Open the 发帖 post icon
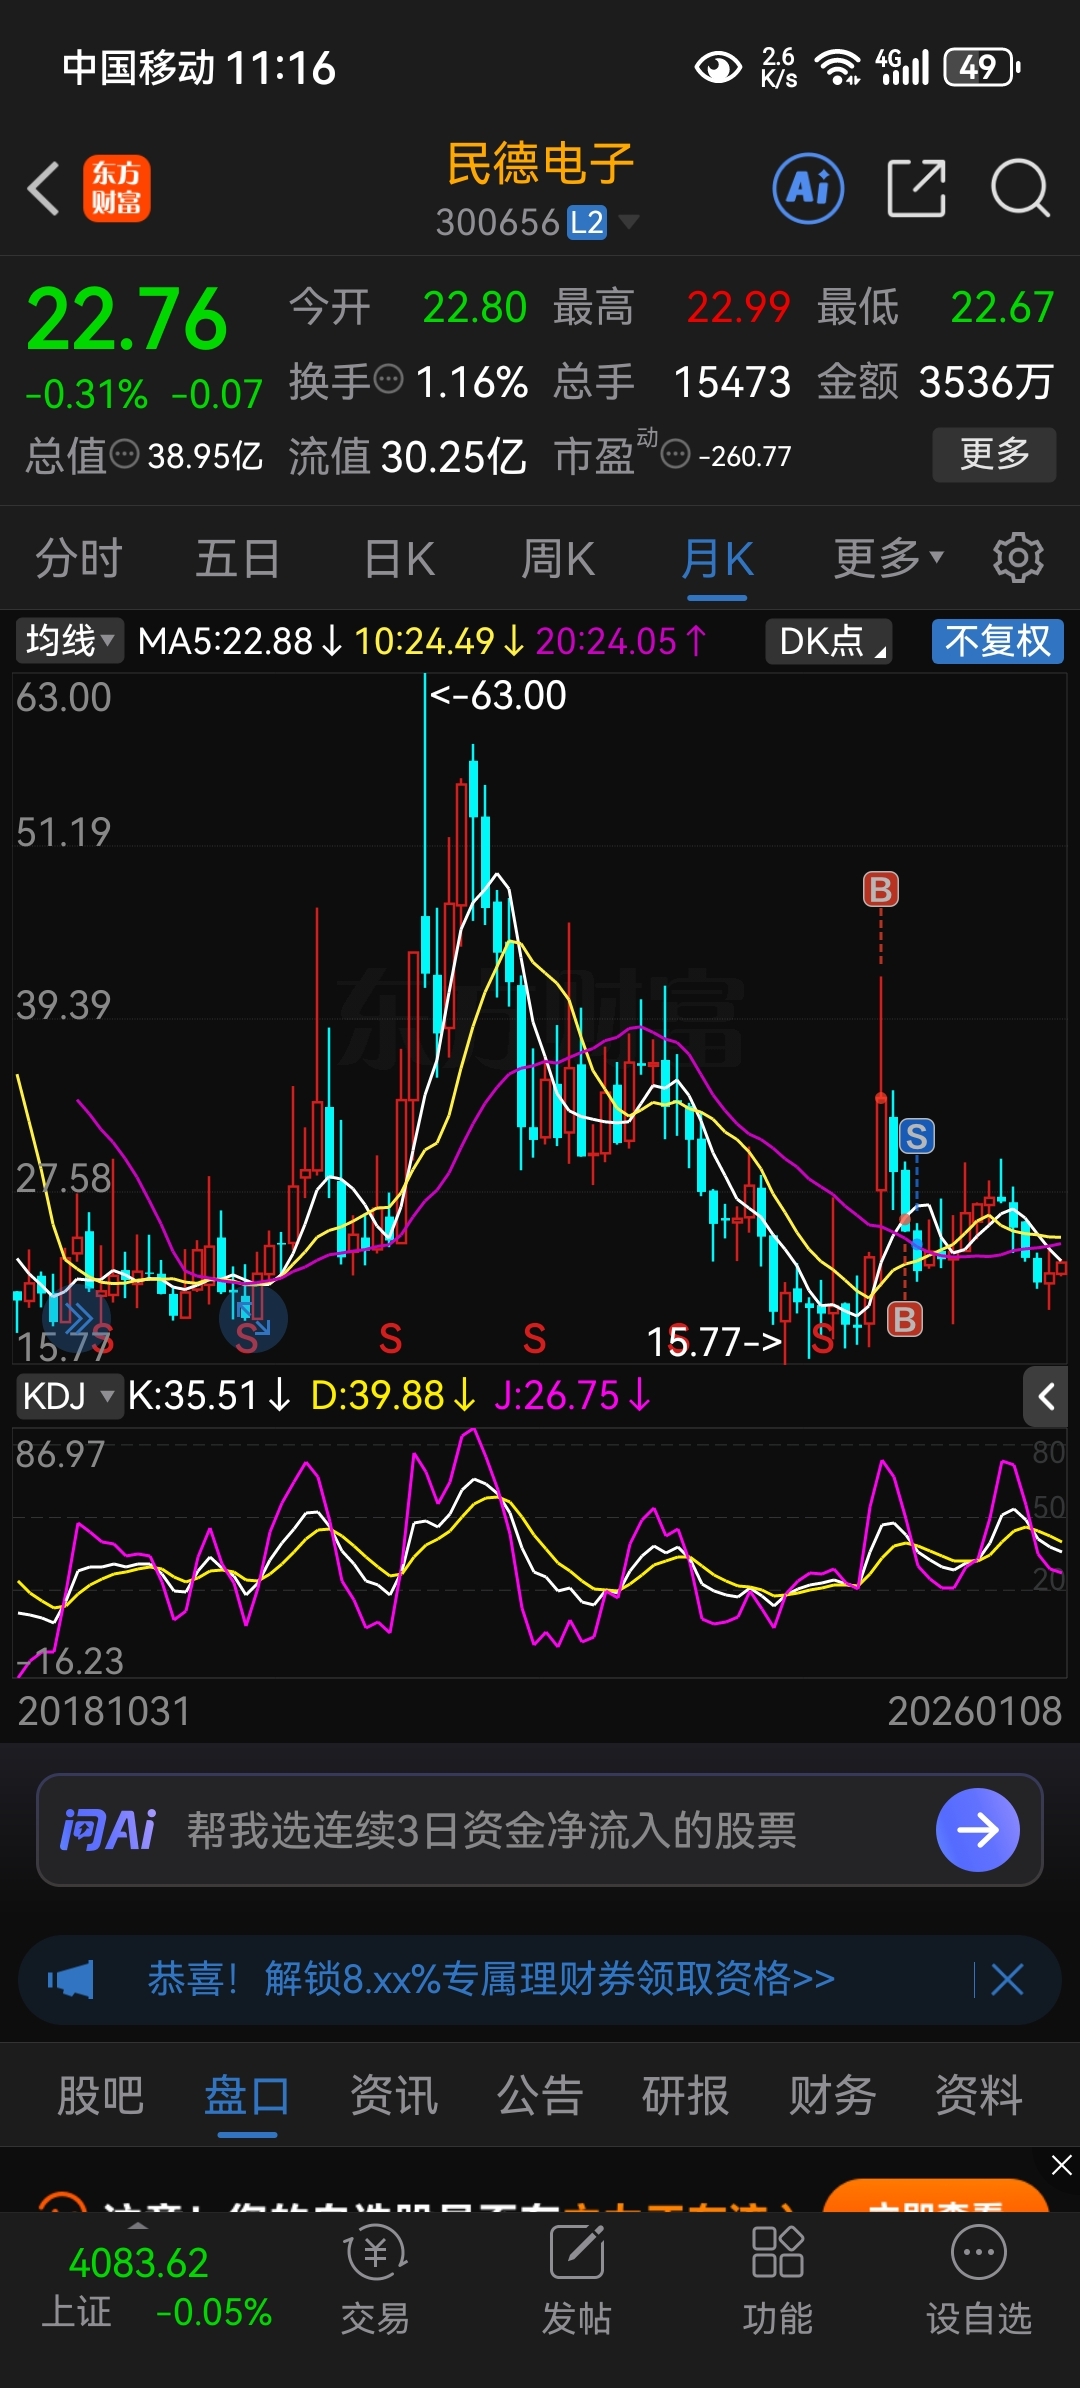The height and width of the screenshot is (2388, 1080). 577,2281
